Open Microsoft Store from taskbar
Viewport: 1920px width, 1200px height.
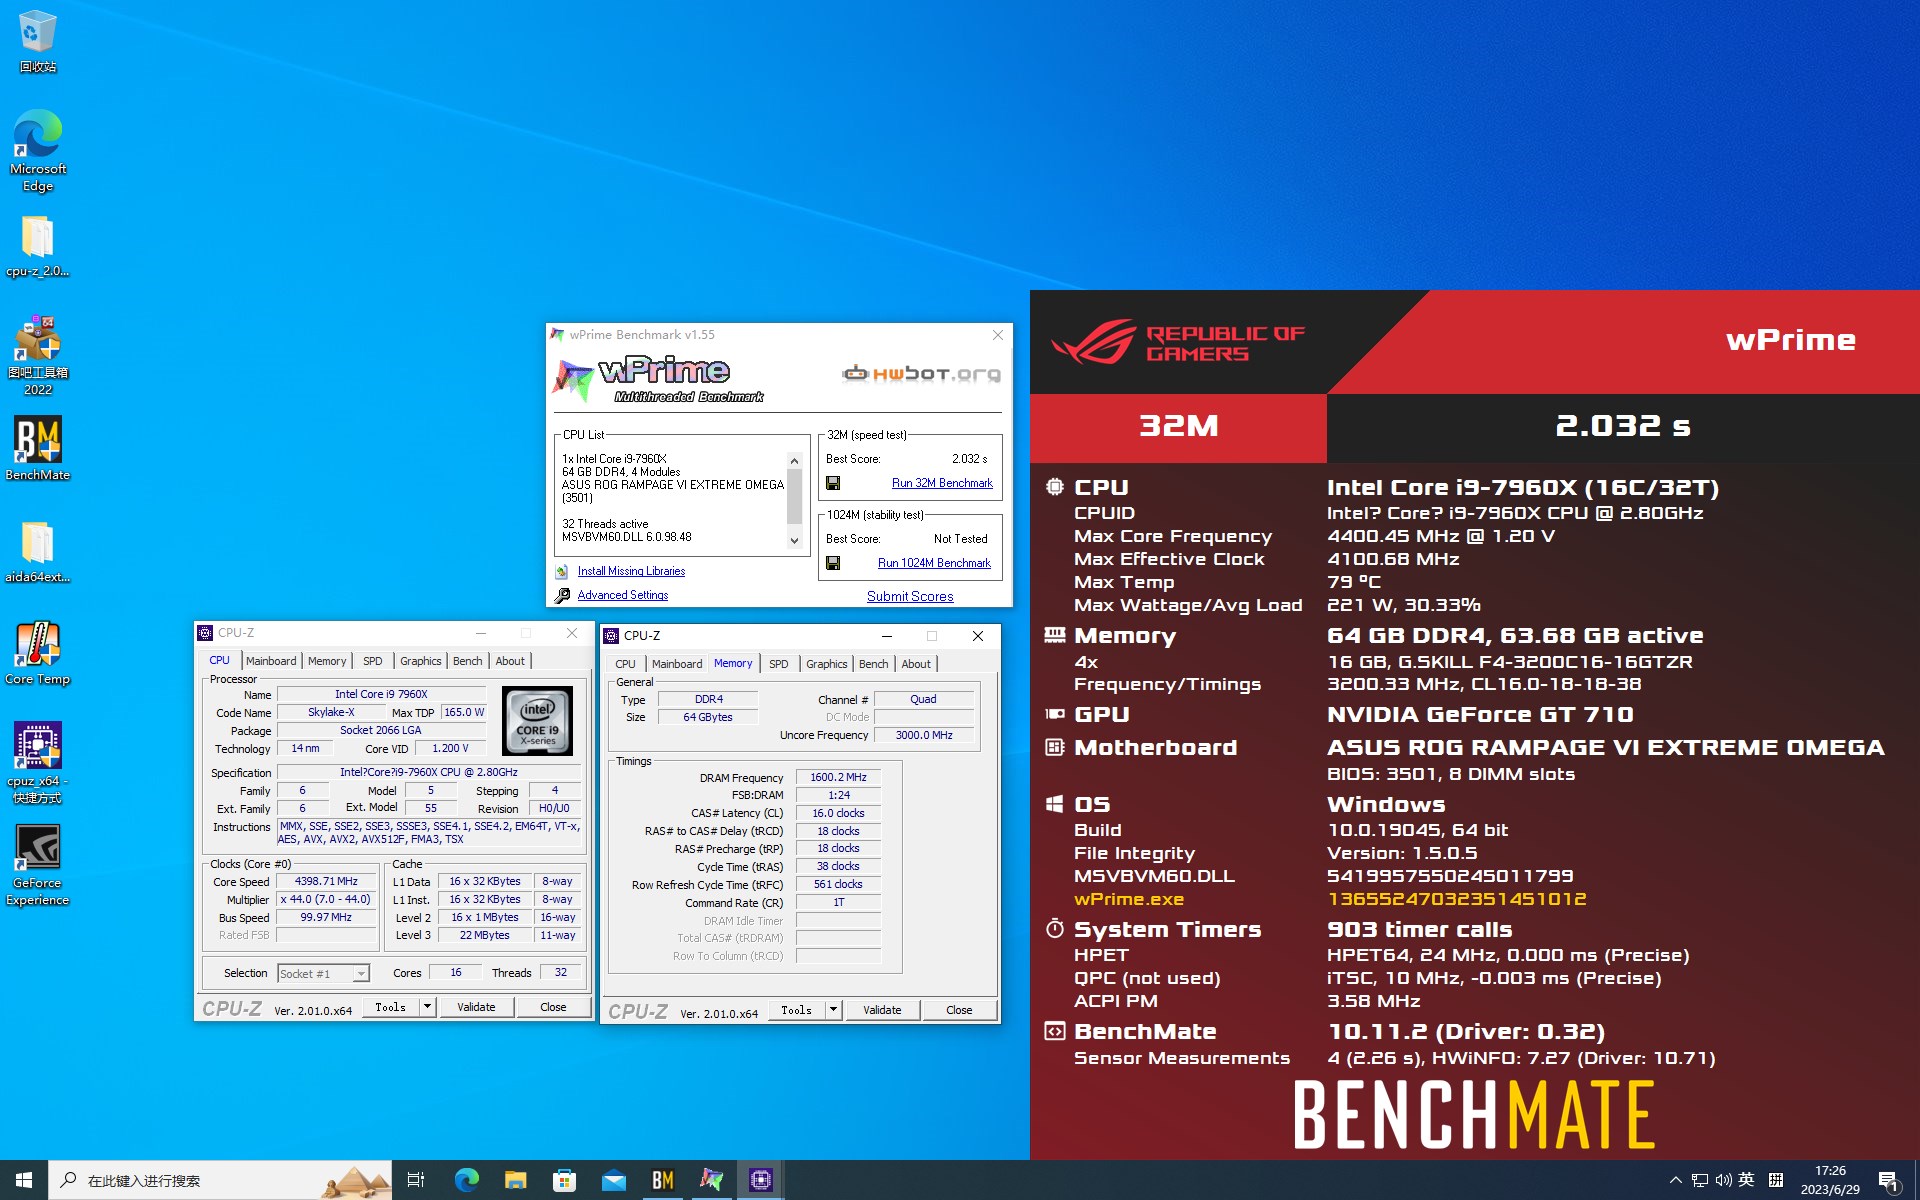point(564,1180)
